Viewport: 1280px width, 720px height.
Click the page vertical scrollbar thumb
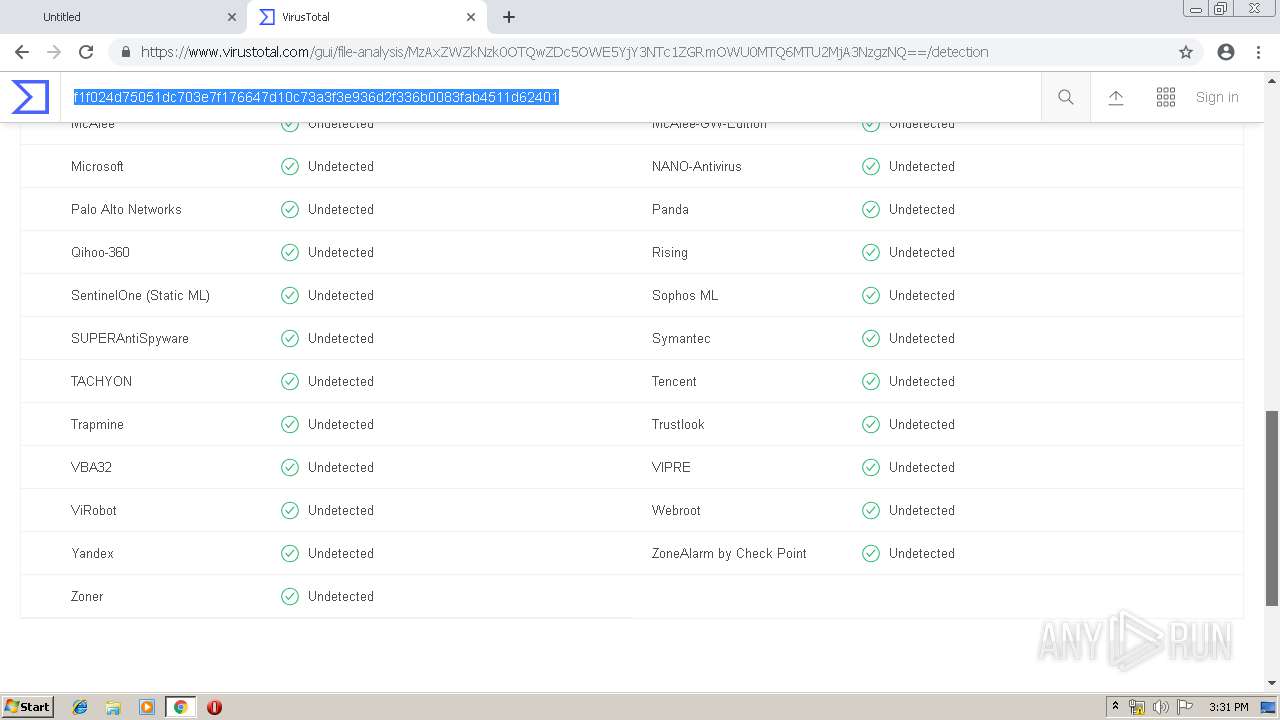pyautogui.click(x=1272, y=507)
